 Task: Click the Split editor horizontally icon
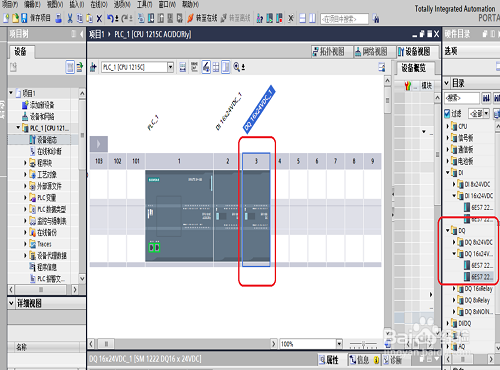tap(302, 18)
